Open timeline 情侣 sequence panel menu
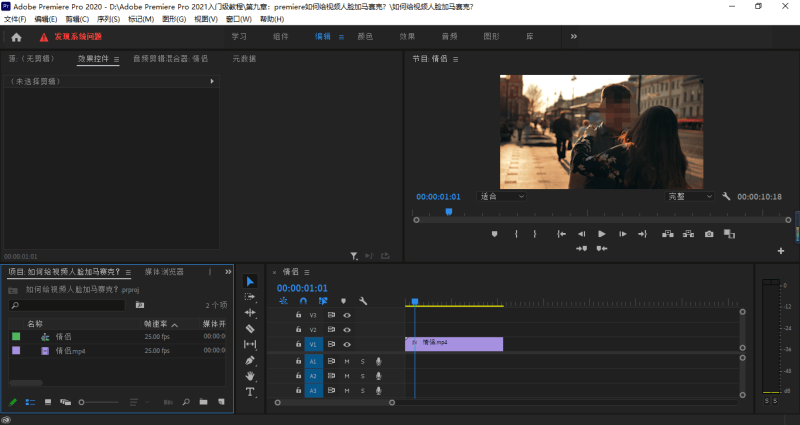 pos(307,272)
